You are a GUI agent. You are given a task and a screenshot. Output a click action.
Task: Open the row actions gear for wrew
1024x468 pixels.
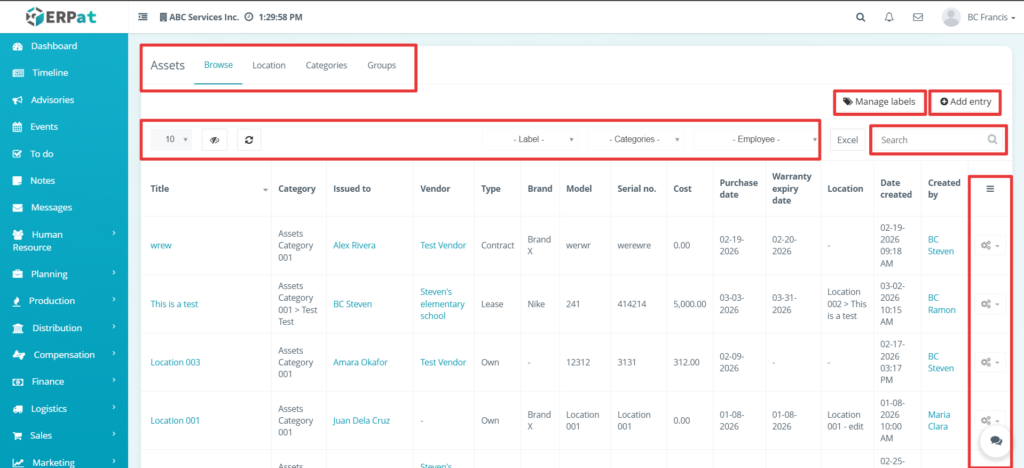coord(990,246)
